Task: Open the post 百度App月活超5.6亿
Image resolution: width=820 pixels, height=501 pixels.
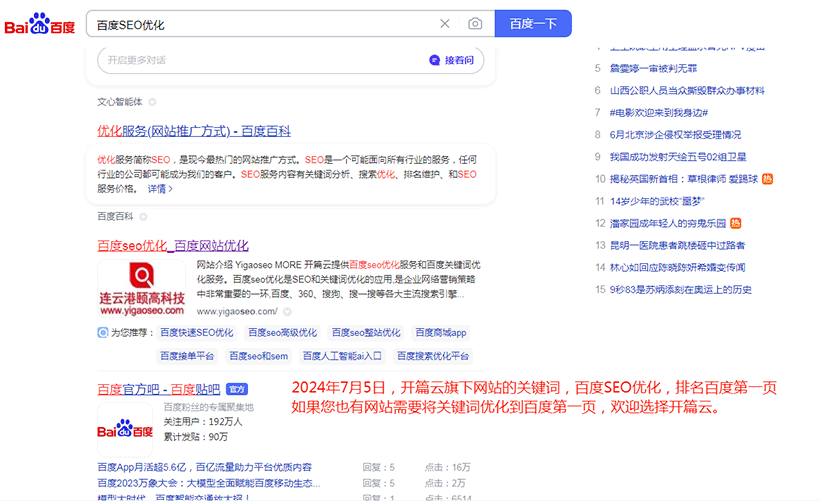Action: pos(204,467)
